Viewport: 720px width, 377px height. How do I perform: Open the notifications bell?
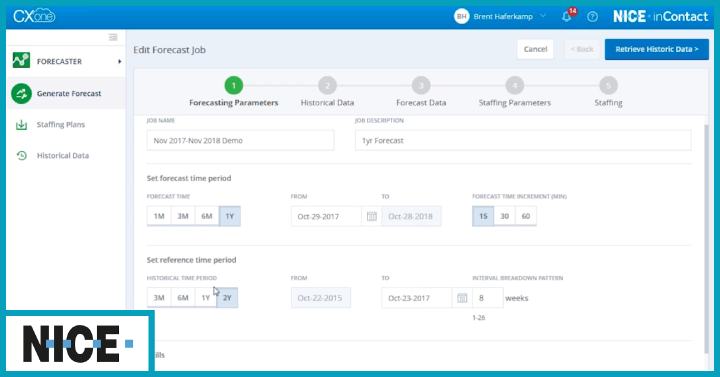(x=567, y=17)
